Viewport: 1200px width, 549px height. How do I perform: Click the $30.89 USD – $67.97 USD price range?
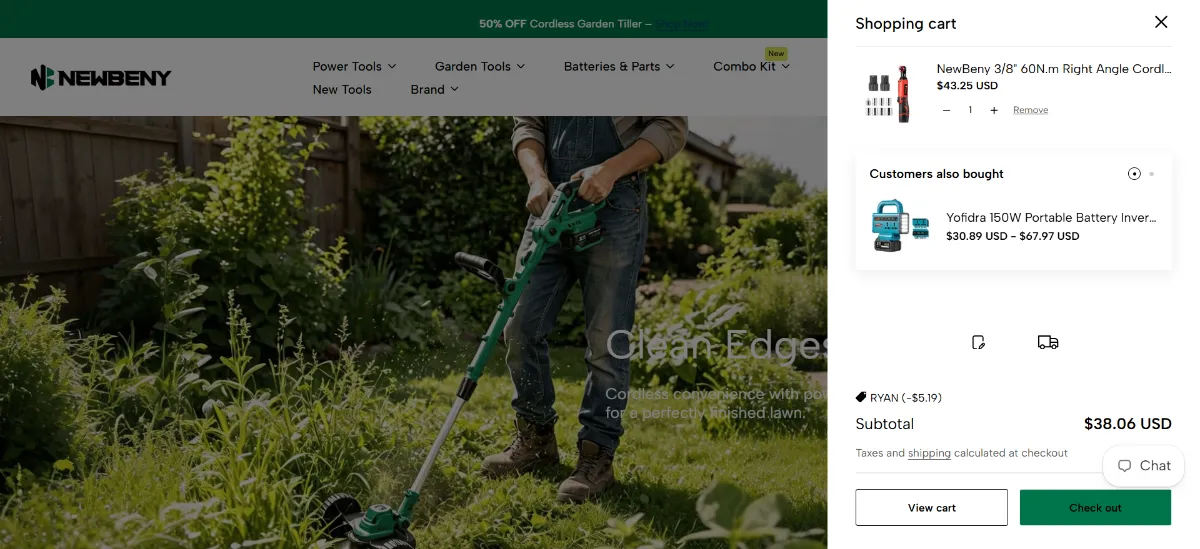(x=1012, y=236)
